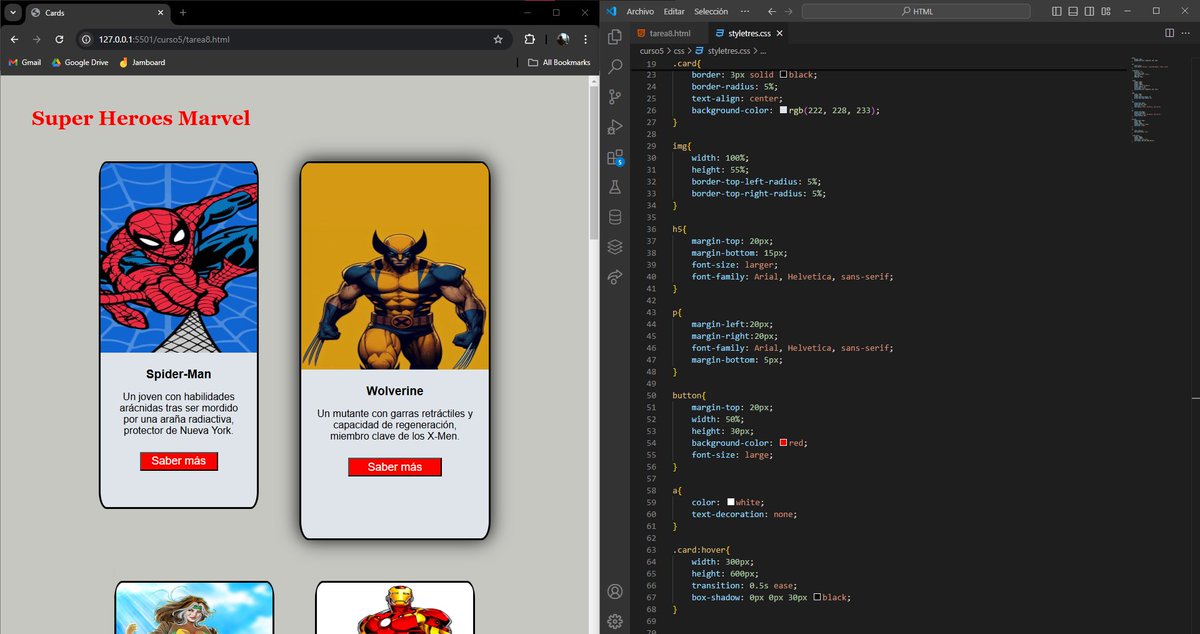Go back in Chrome

click(x=14, y=39)
